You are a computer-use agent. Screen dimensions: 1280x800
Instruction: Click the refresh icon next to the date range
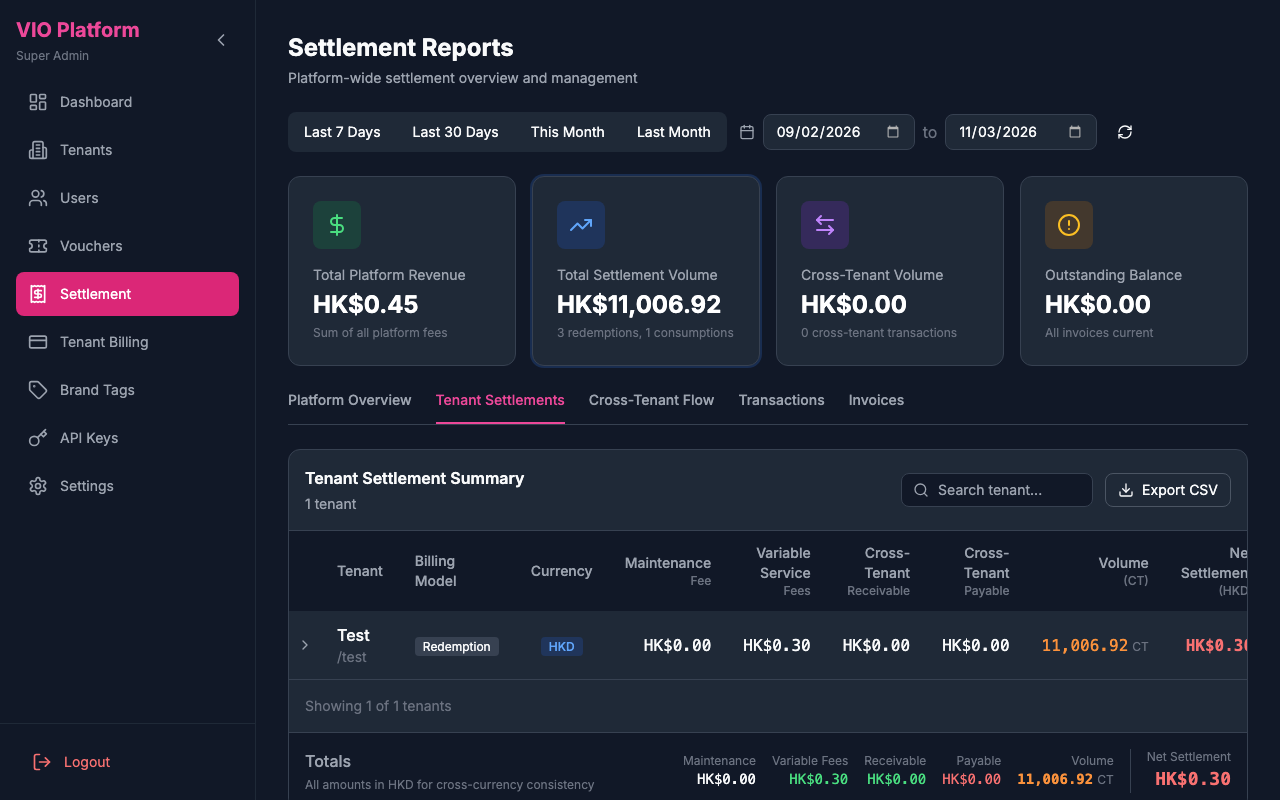1124,131
